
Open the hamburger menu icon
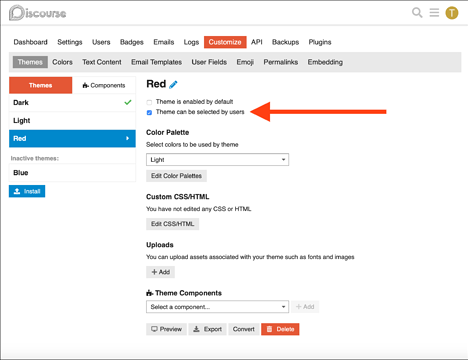point(434,13)
